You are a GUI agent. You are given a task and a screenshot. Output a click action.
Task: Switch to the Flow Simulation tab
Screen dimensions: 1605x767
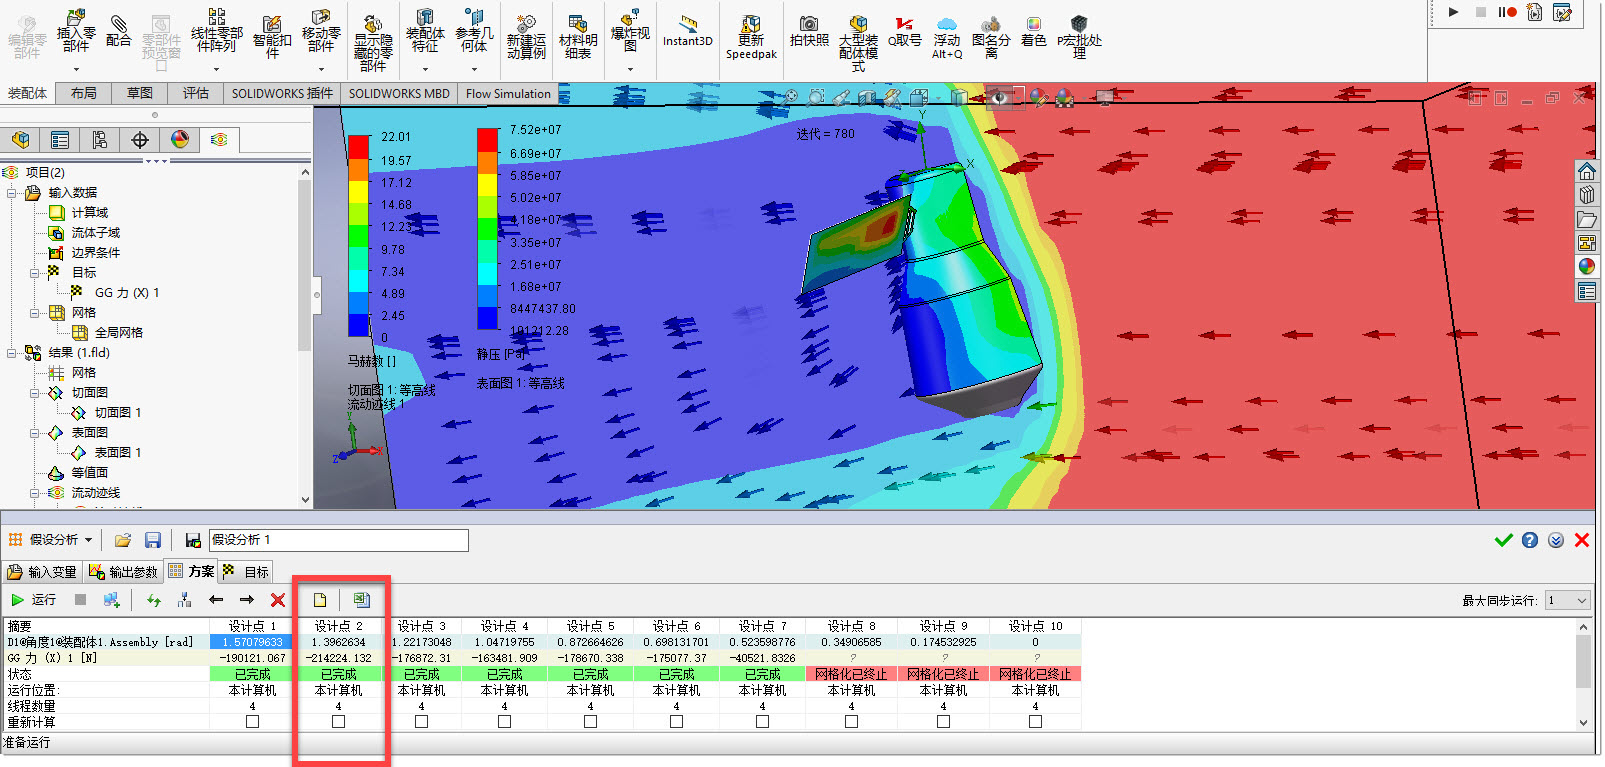coord(508,94)
